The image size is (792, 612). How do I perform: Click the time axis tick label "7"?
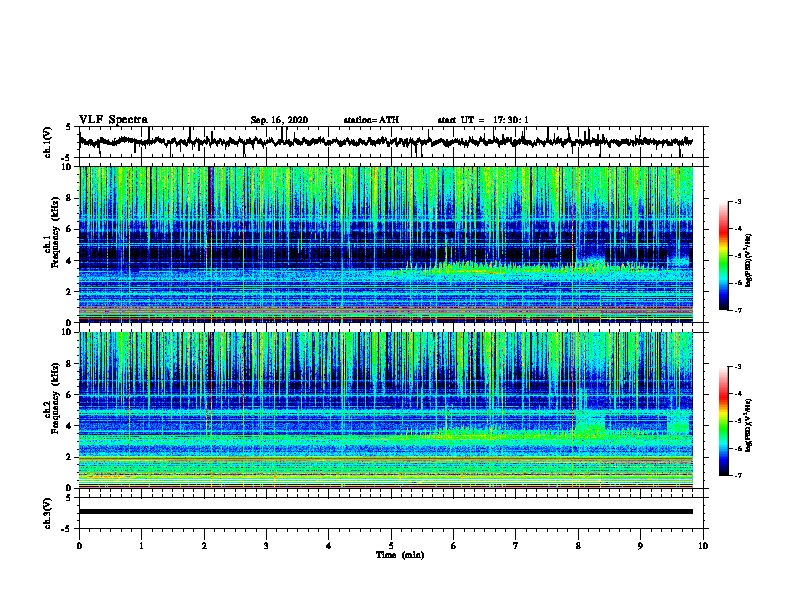[x=516, y=546]
